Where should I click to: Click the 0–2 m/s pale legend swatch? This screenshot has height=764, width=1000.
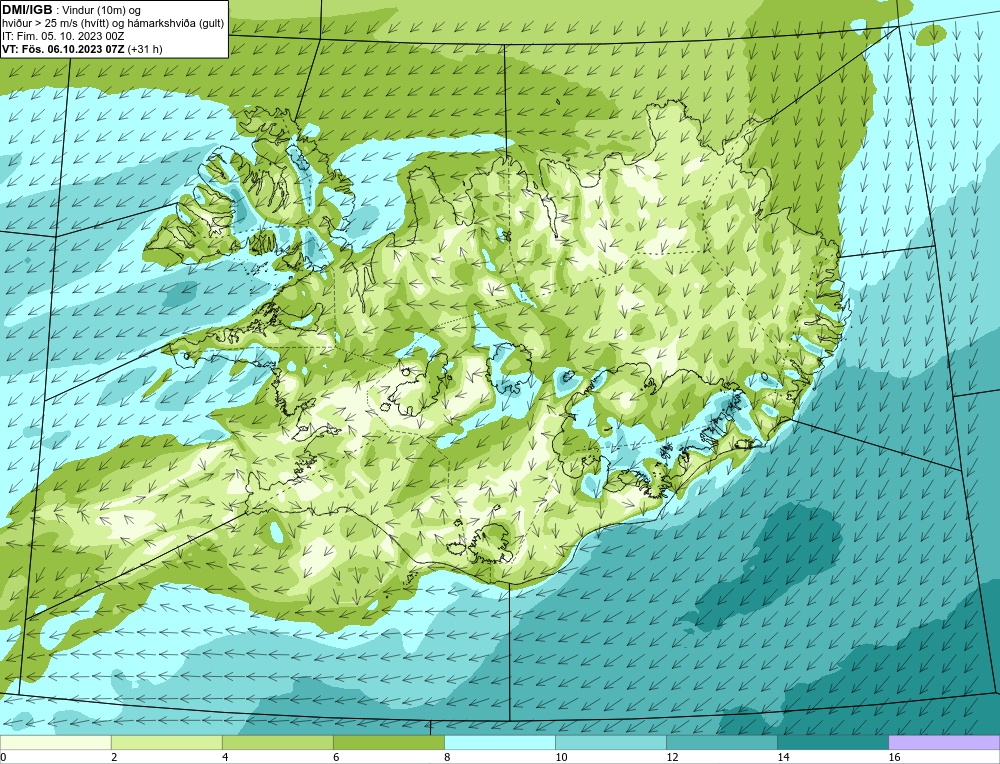55,742
